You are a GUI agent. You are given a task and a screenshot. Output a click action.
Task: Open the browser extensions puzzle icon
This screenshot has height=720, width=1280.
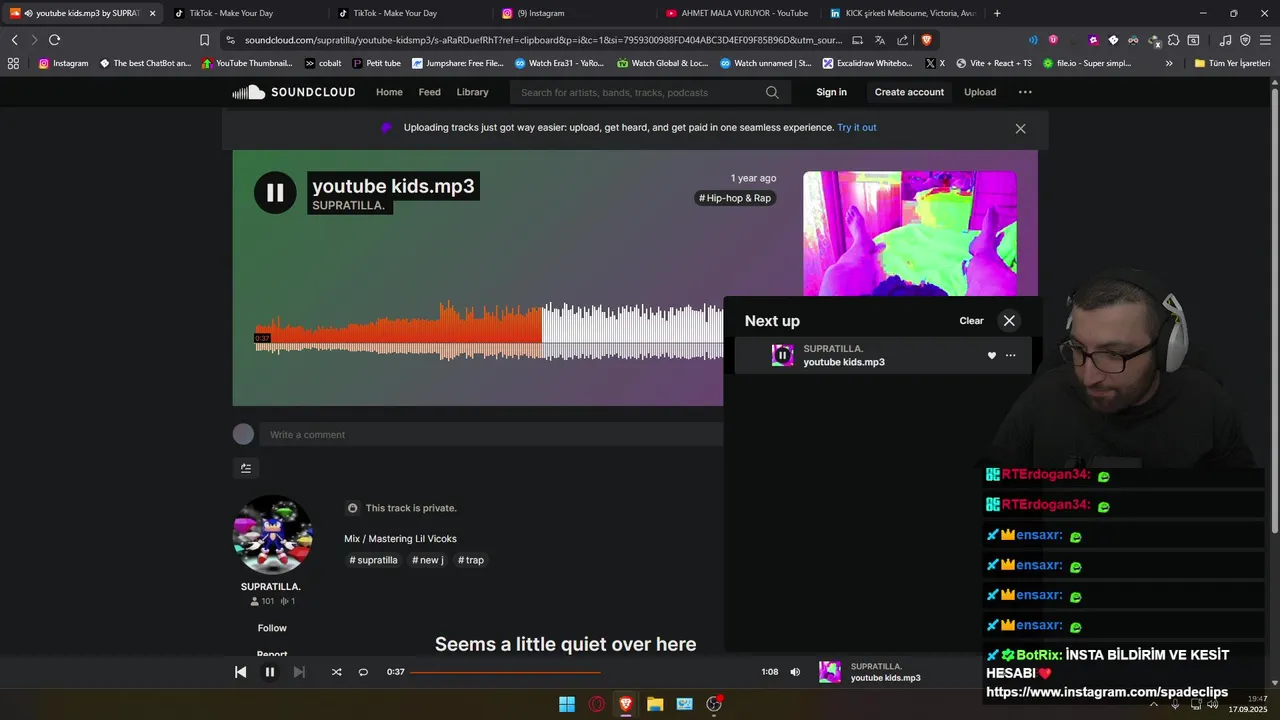pyautogui.click(x=1173, y=40)
